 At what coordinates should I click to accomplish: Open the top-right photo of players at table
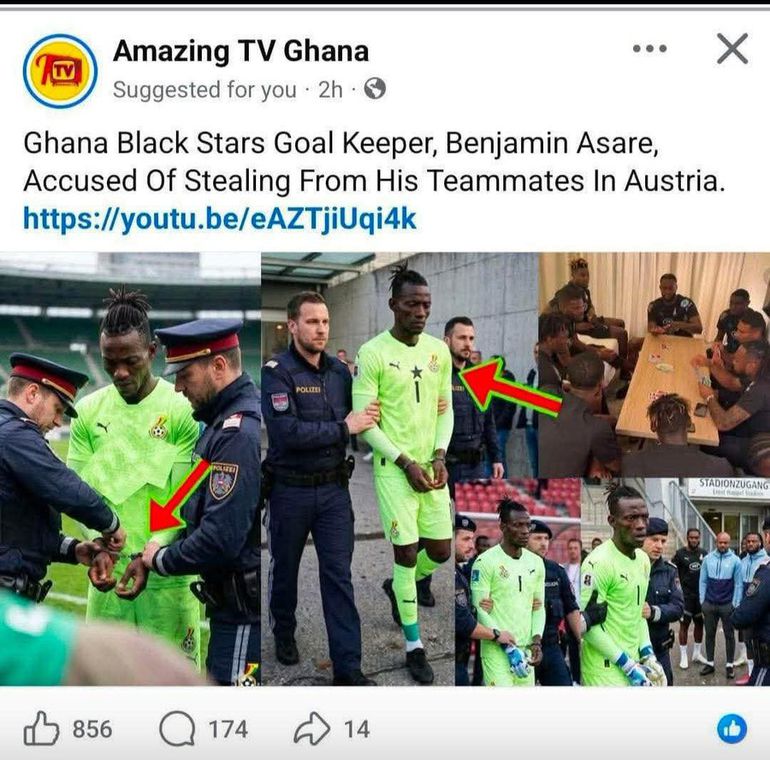(655, 365)
